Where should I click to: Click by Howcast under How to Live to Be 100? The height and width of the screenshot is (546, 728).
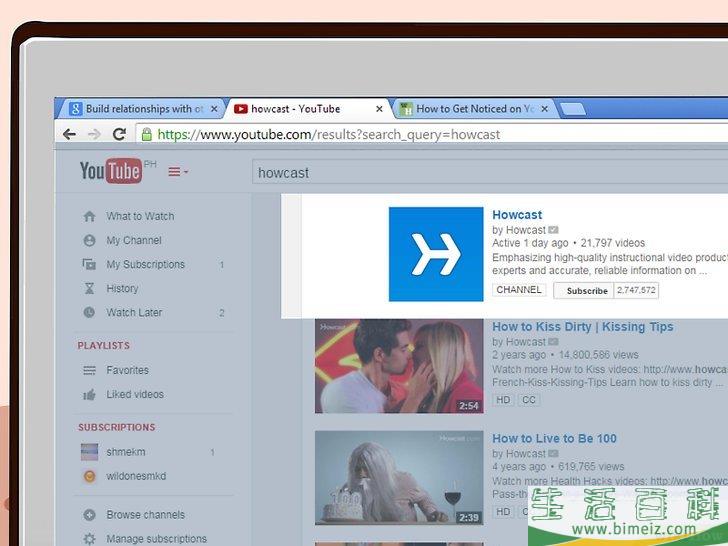click(x=519, y=454)
